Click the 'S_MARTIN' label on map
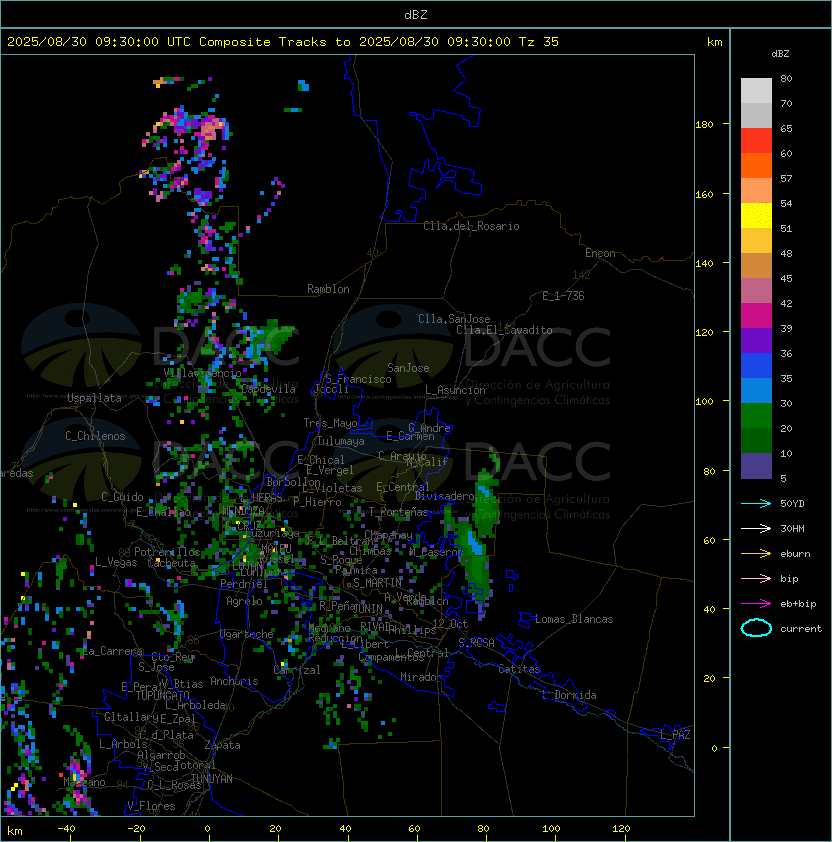This screenshot has height=842, width=832. tap(377, 583)
